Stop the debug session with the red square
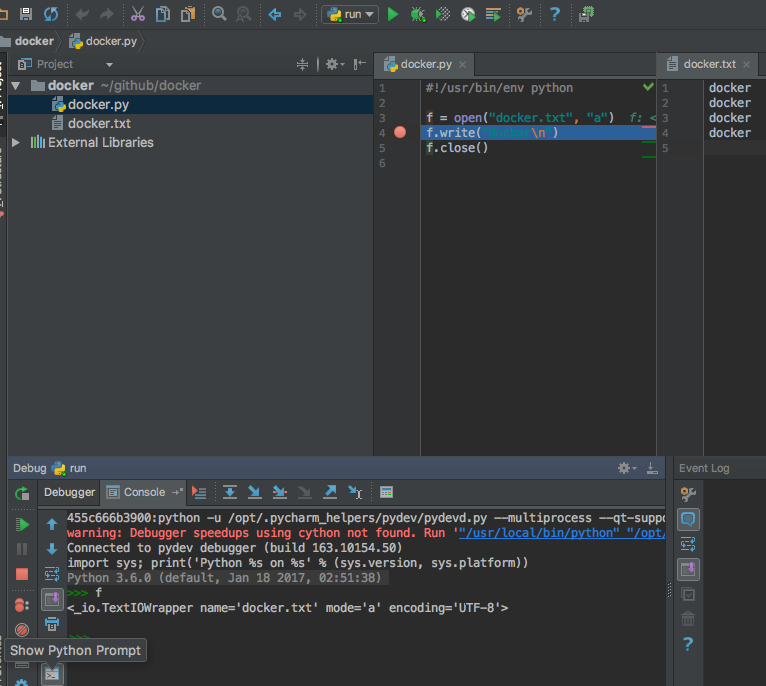The width and height of the screenshot is (766, 686). click(22, 574)
